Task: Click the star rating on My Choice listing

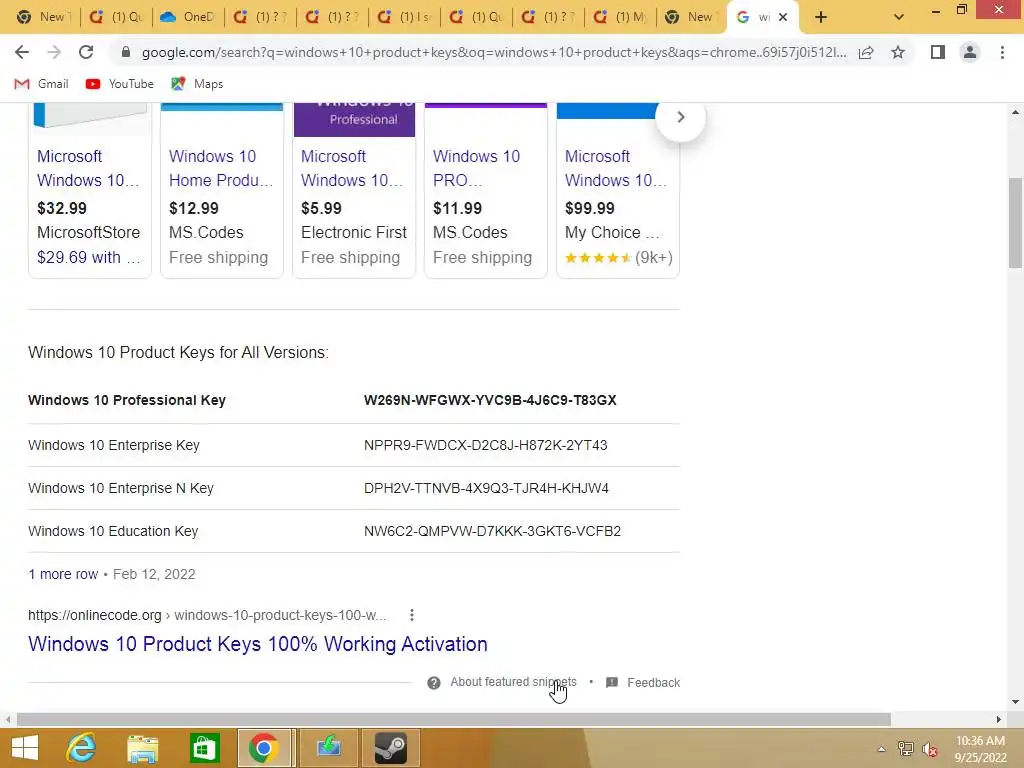Action: click(x=598, y=257)
